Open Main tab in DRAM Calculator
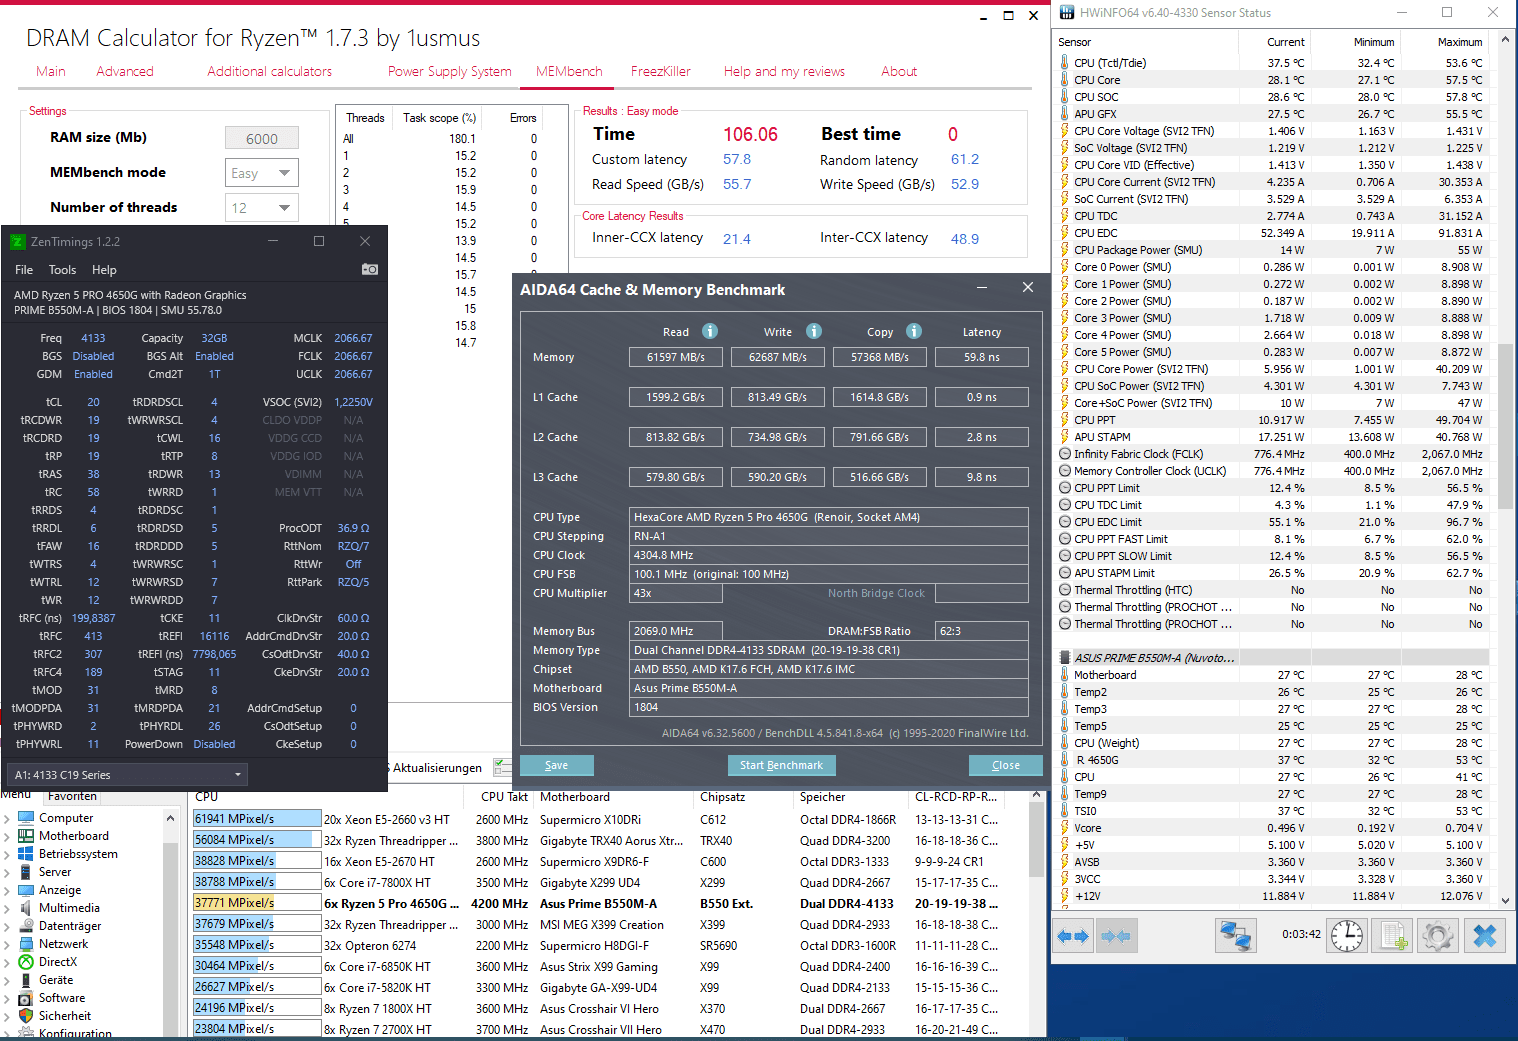This screenshot has width=1518, height=1041. (x=51, y=71)
